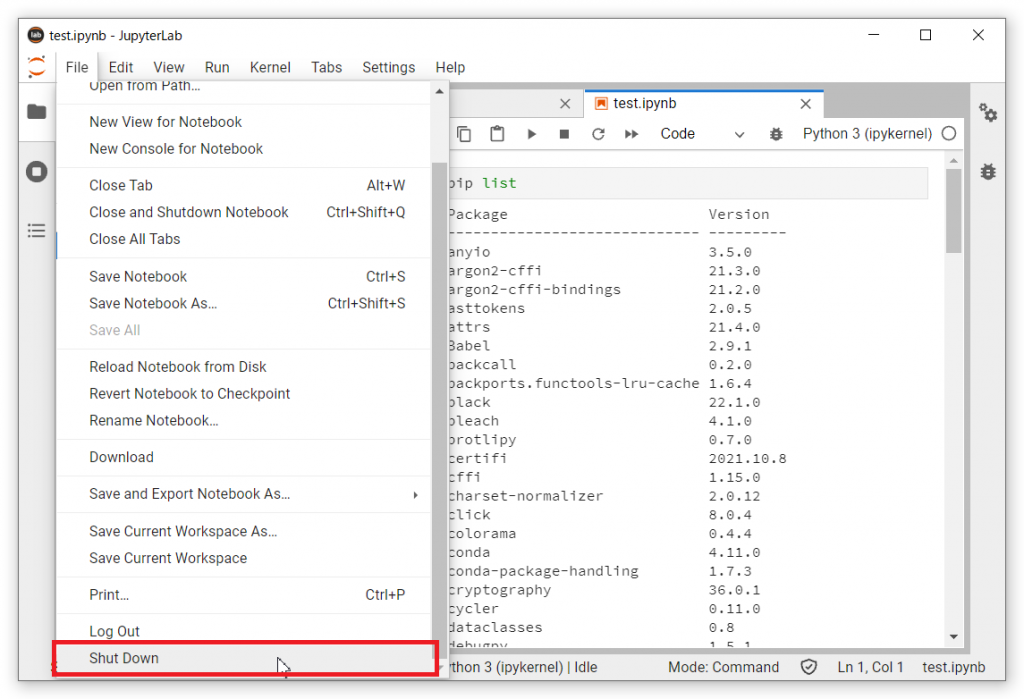Click the kernel status circle indicator

point(948,133)
